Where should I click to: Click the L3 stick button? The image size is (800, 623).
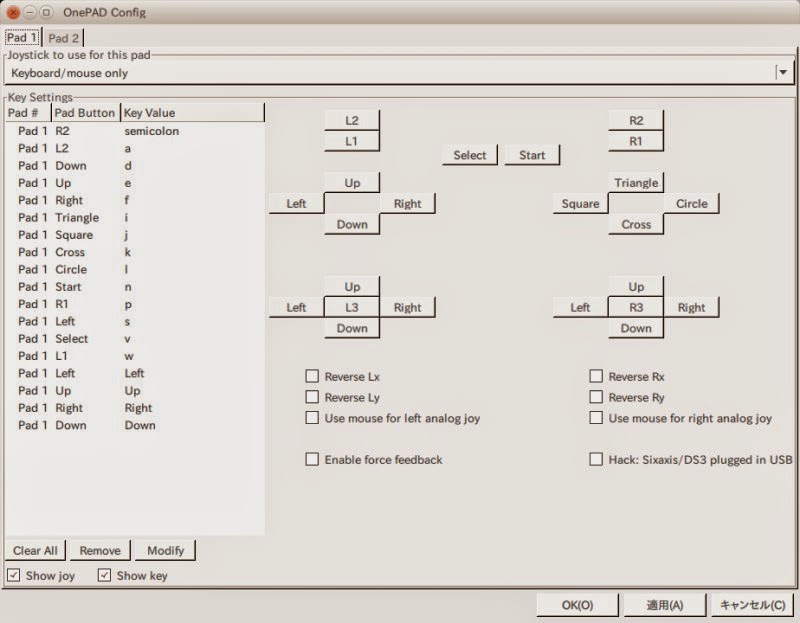(x=352, y=308)
